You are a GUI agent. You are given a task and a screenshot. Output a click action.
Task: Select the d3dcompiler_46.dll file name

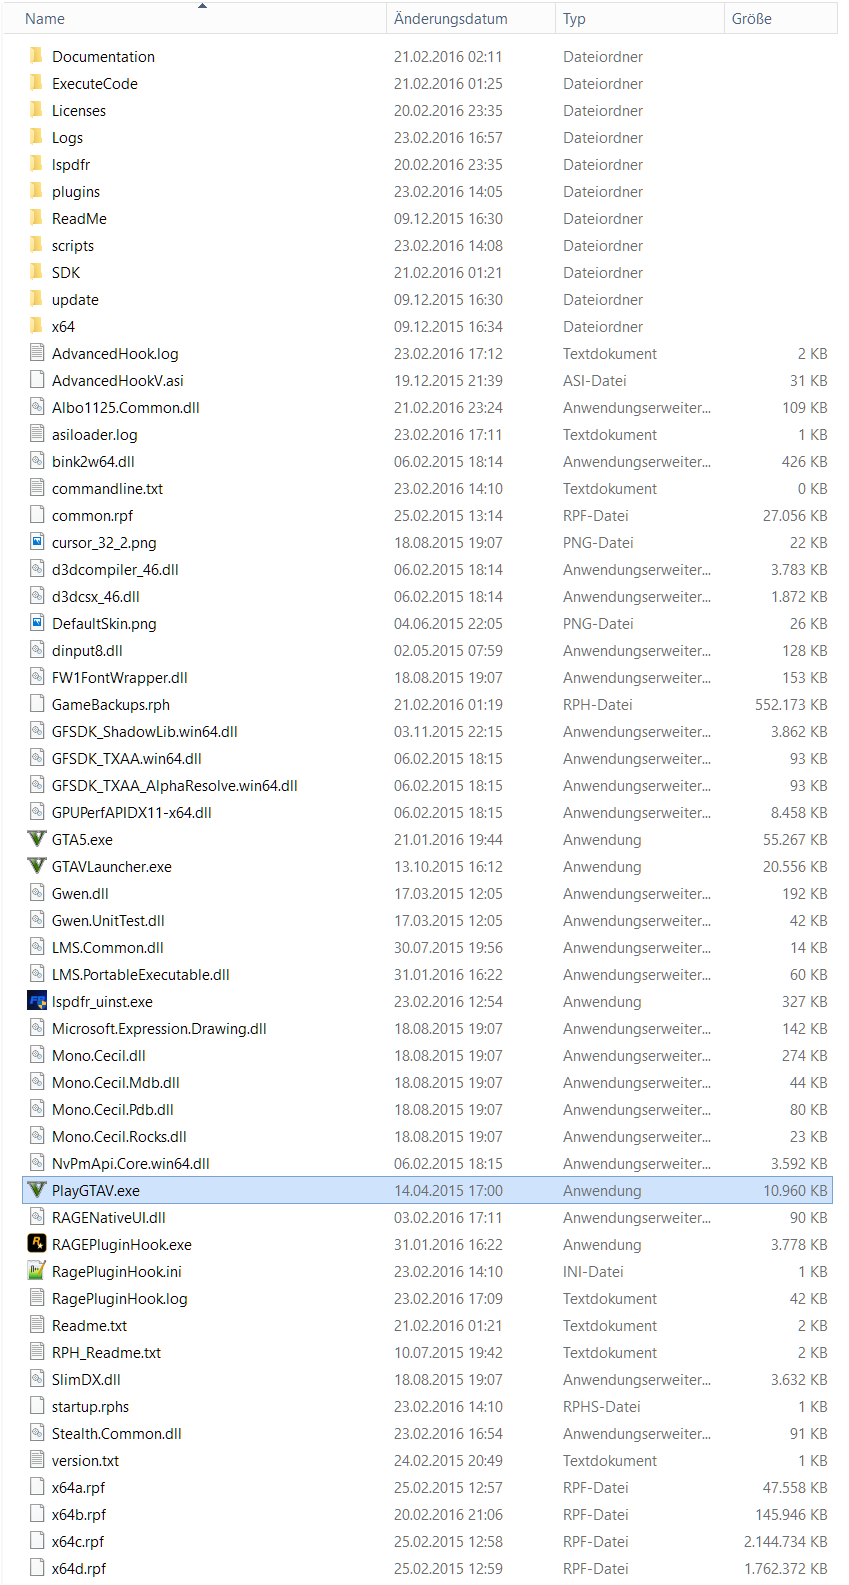(x=115, y=570)
